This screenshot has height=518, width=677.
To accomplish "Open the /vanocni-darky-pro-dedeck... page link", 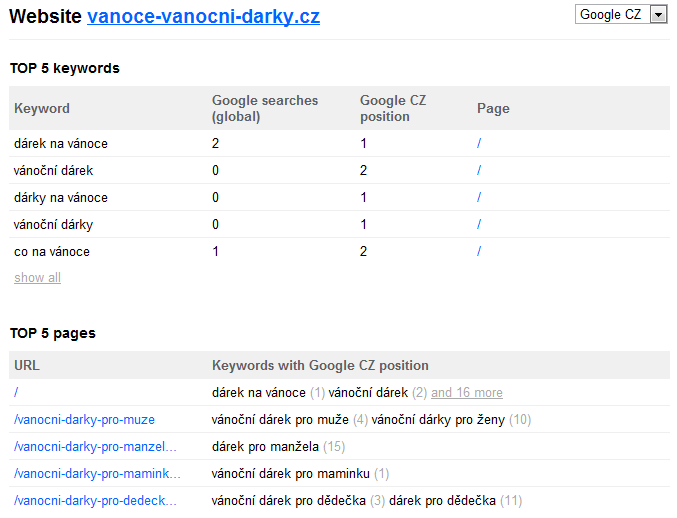I will (95, 500).
